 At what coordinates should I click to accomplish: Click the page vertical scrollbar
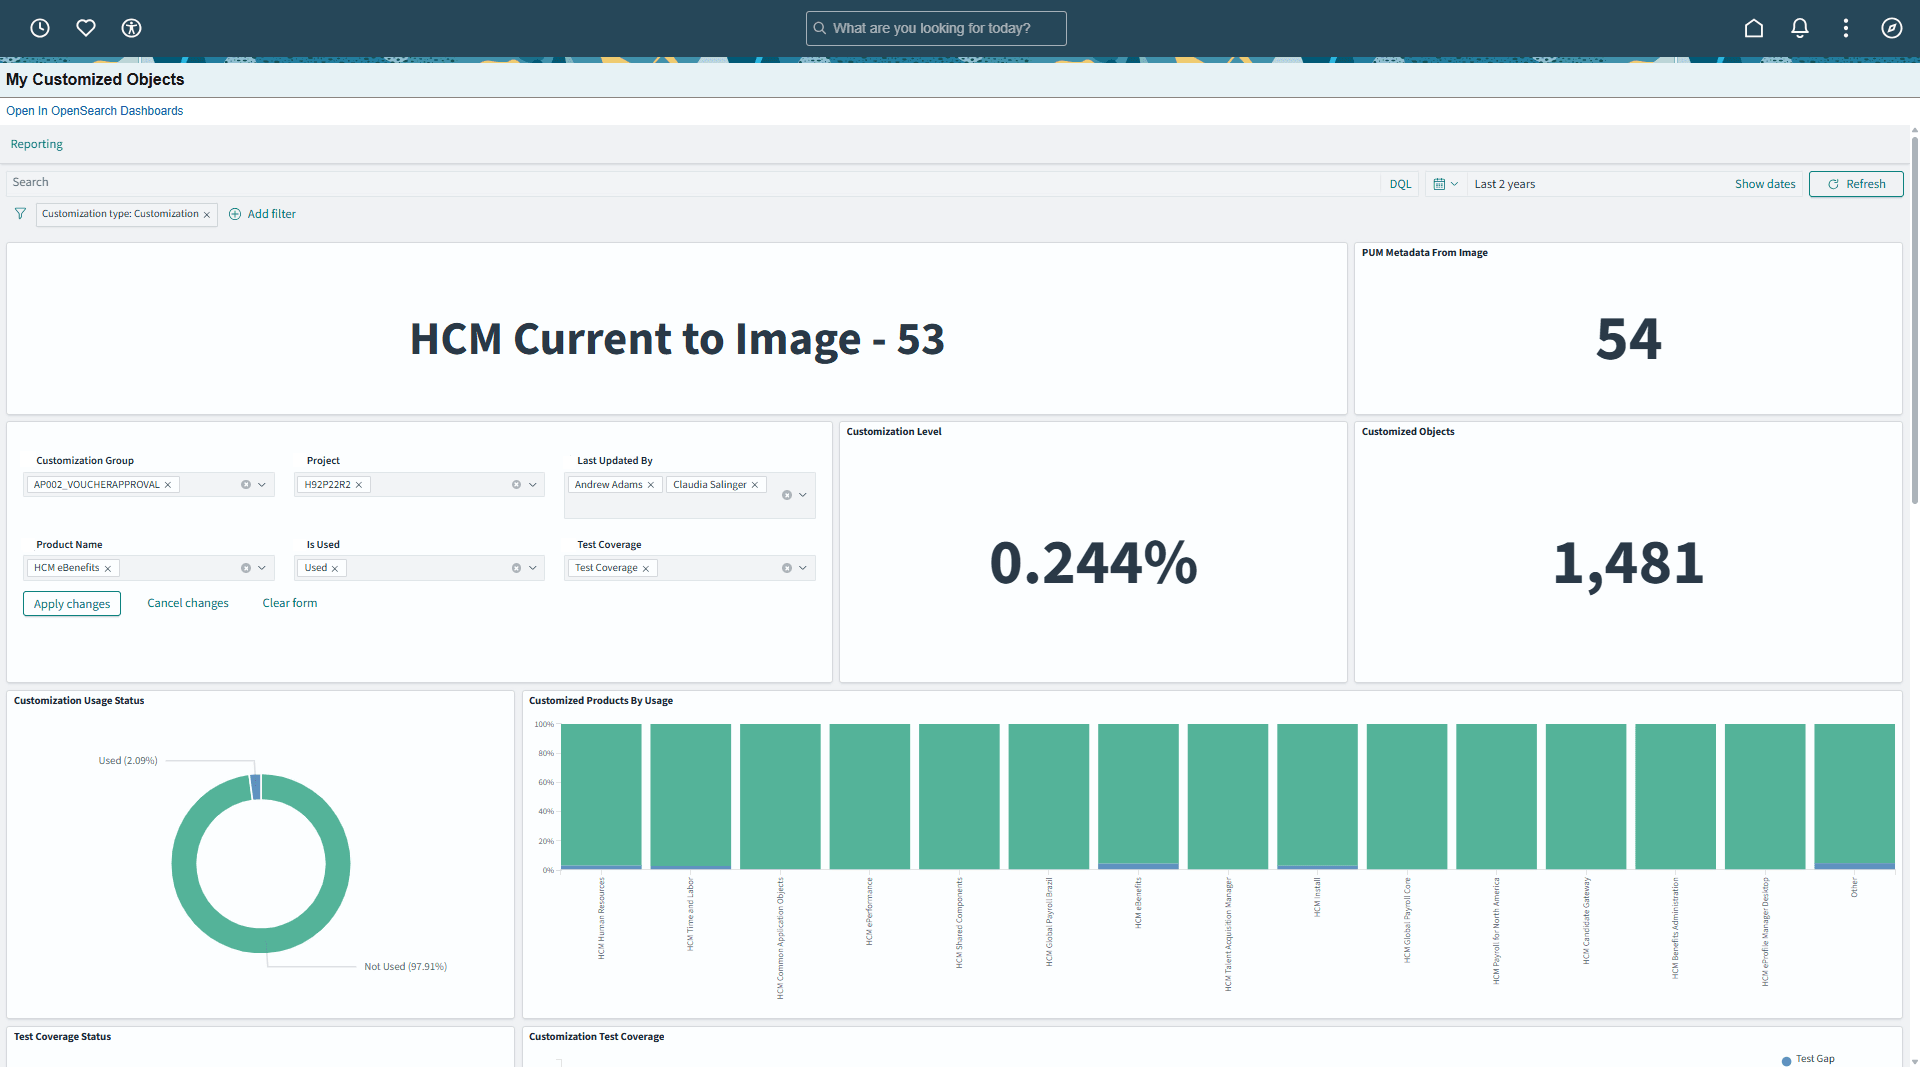tap(1914, 320)
